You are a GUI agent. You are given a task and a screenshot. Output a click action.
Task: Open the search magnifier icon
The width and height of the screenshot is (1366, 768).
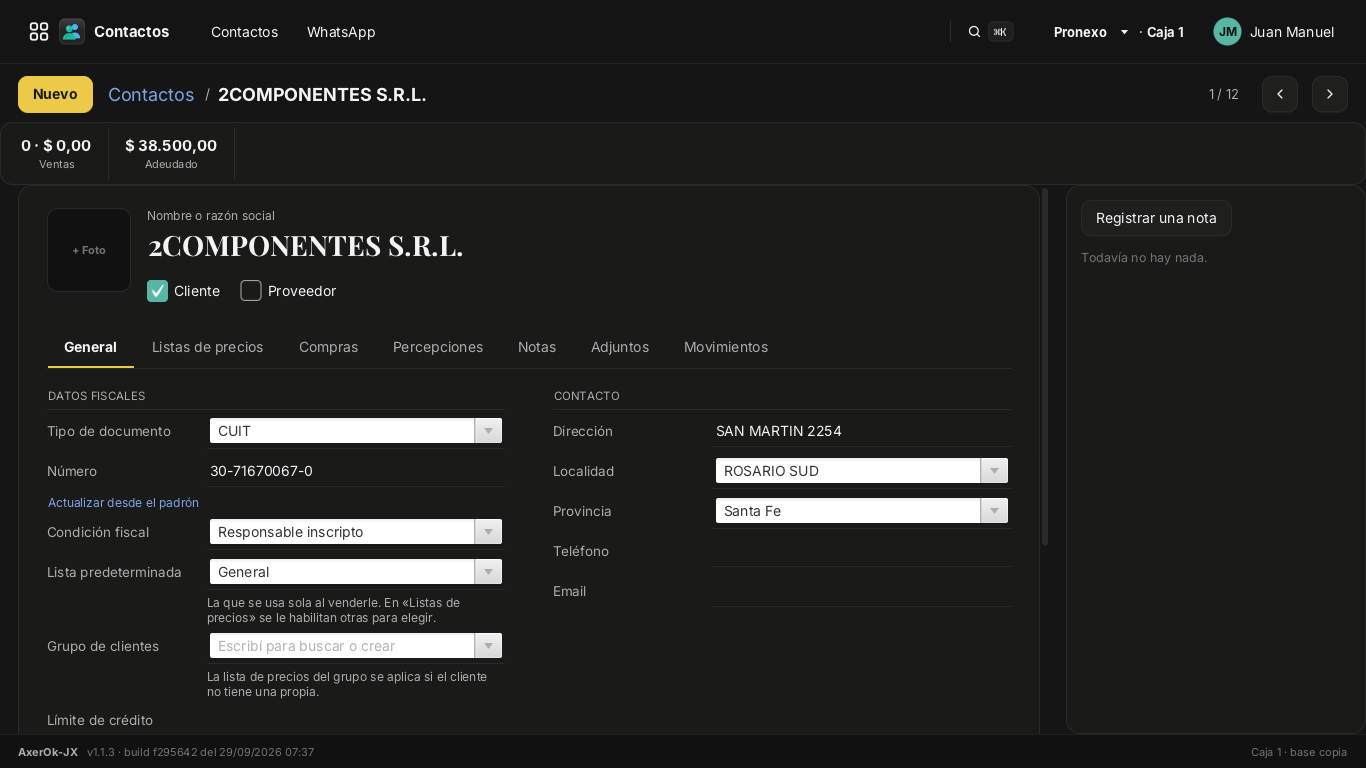pyautogui.click(x=974, y=32)
